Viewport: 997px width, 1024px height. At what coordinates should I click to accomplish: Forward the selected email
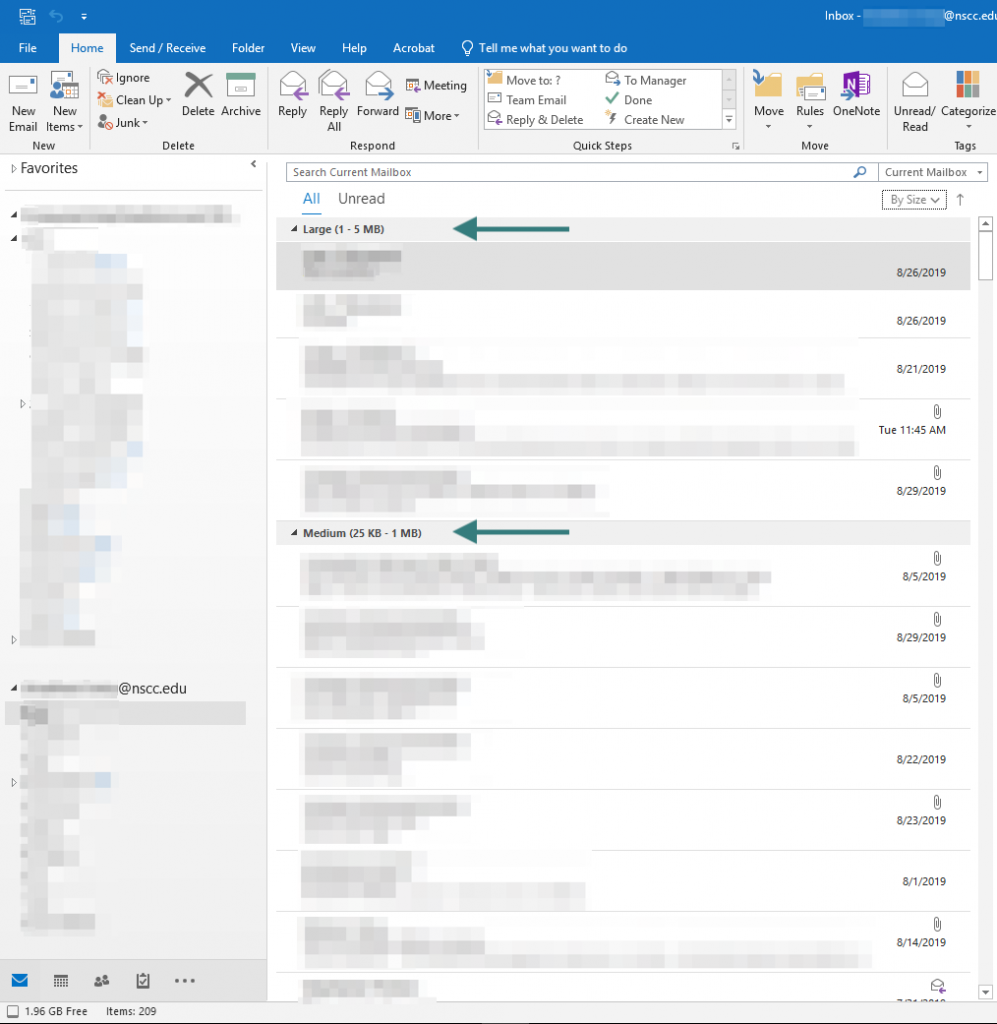coord(377,95)
